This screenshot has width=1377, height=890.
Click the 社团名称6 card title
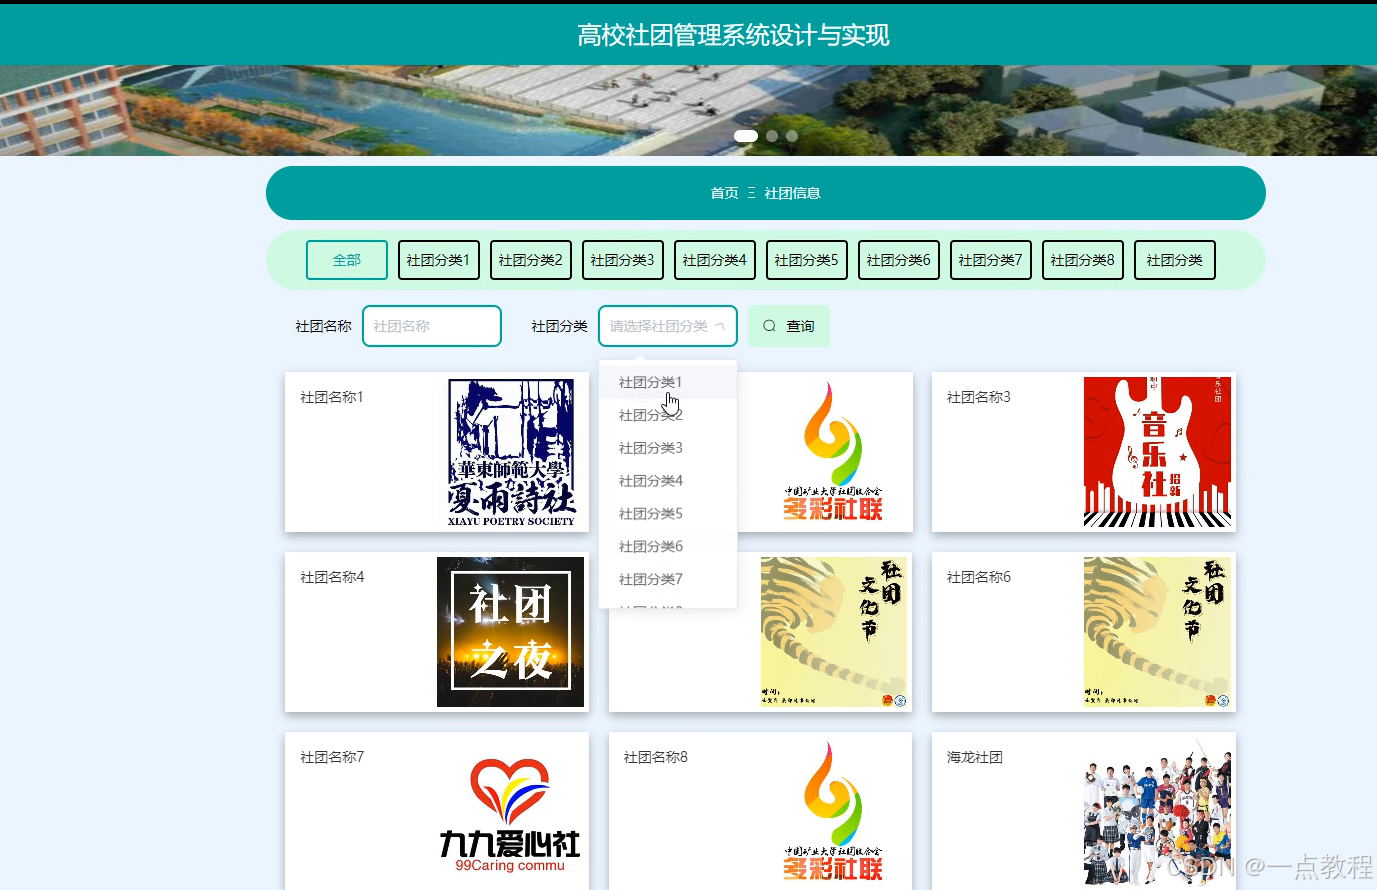coord(979,577)
